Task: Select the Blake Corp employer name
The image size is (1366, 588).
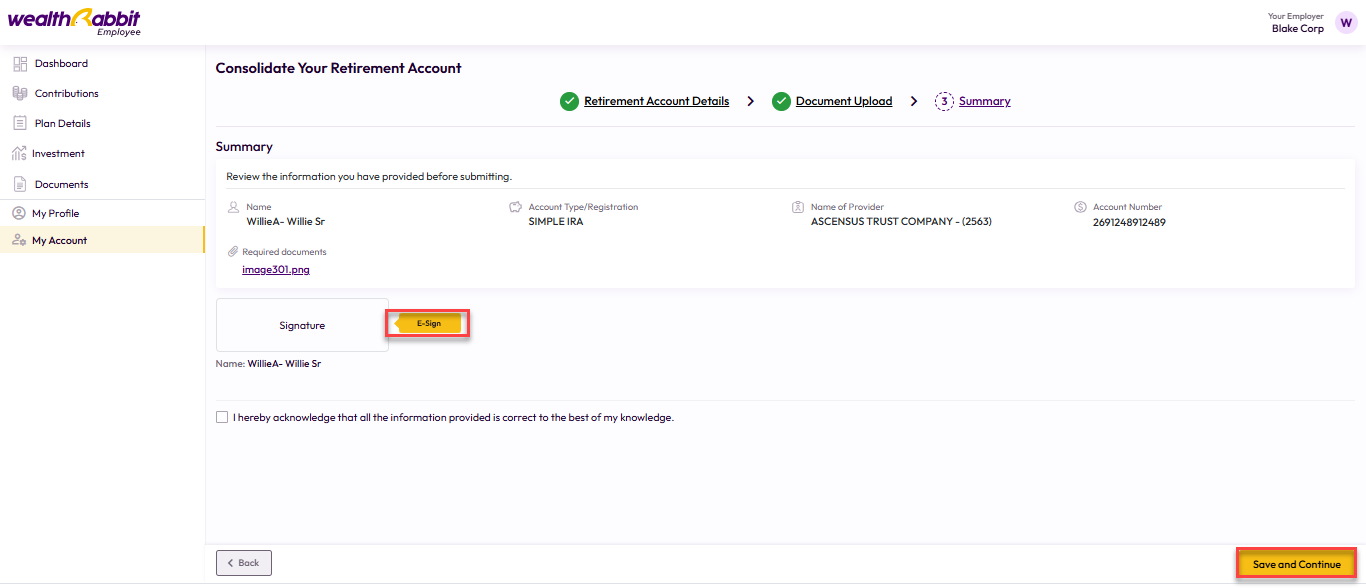Action: pyautogui.click(x=1298, y=29)
